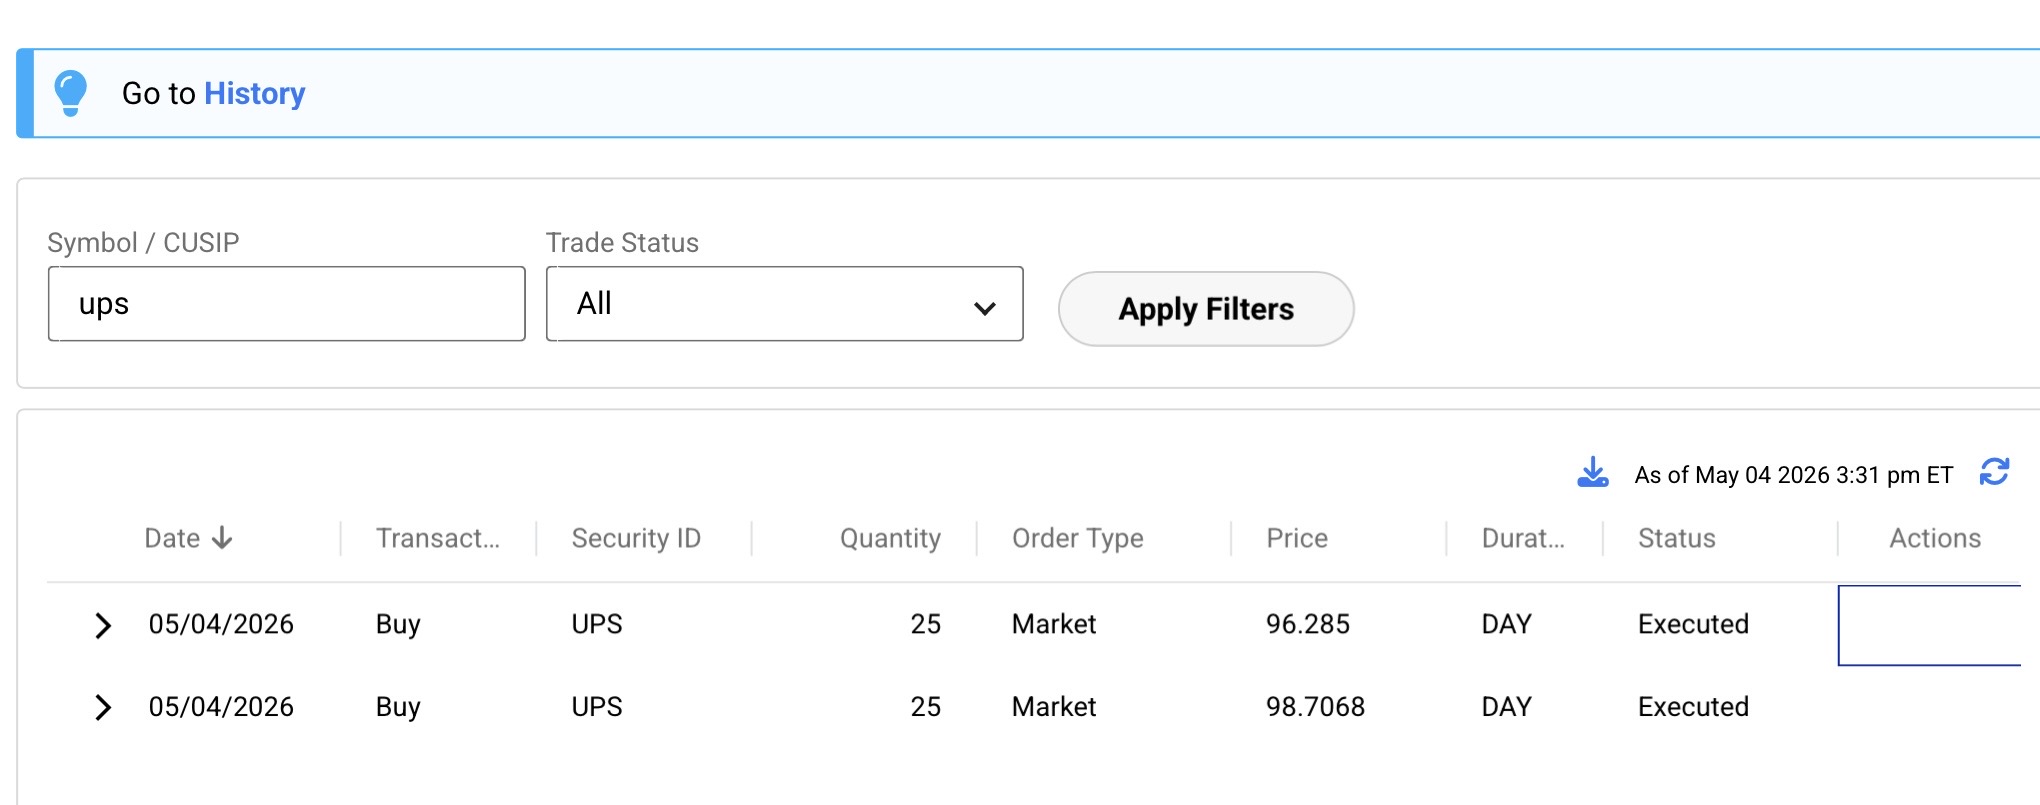
Task: Click Executed status in 96.285 row
Action: (1693, 624)
